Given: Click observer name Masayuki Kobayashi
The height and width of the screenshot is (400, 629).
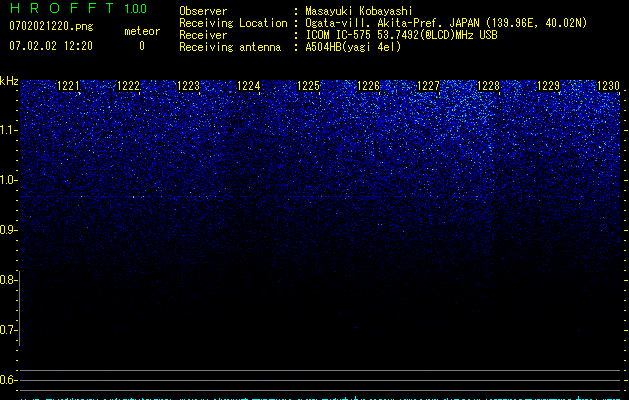Looking at the screenshot, I should [x=359, y=11].
